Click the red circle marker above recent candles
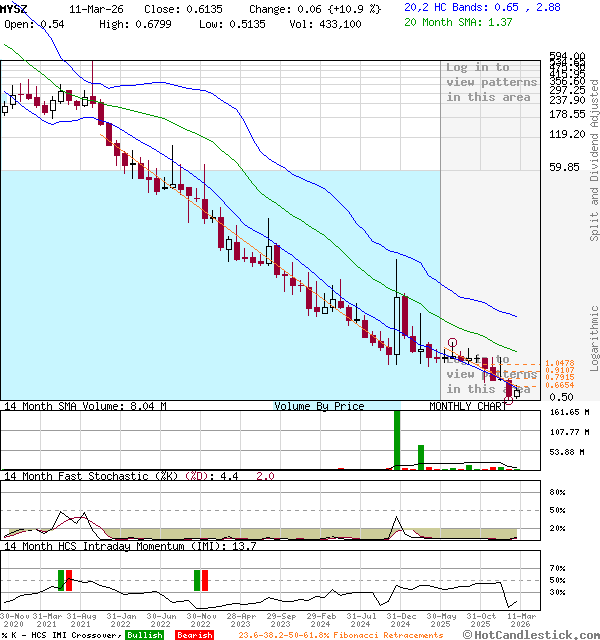The image size is (600, 640). click(452, 342)
